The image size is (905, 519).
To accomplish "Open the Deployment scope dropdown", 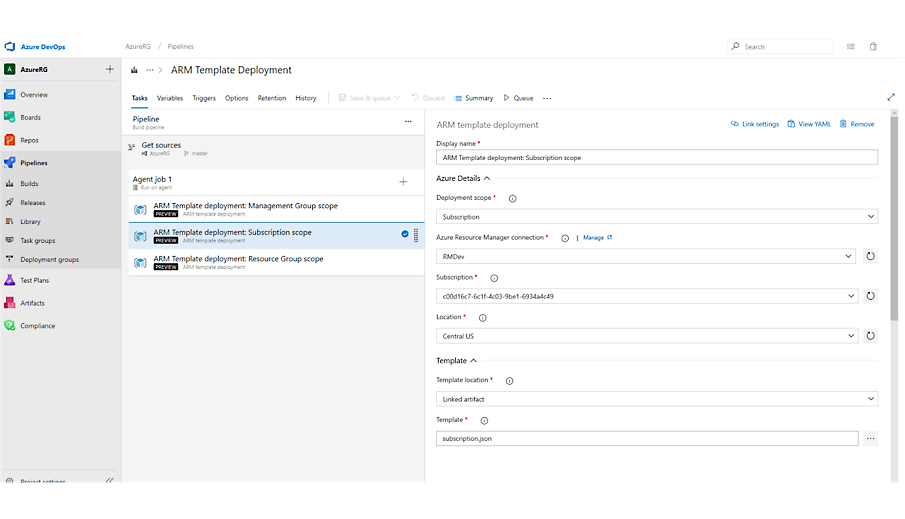I will [x=656, y=216].
